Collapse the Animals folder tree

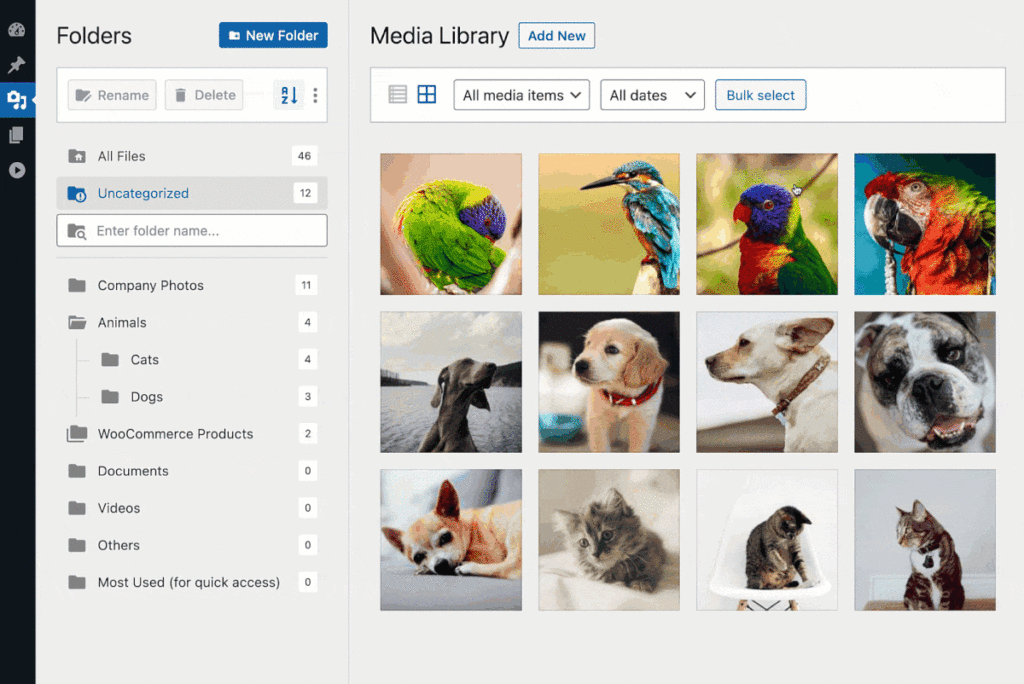tap(77, 323)
